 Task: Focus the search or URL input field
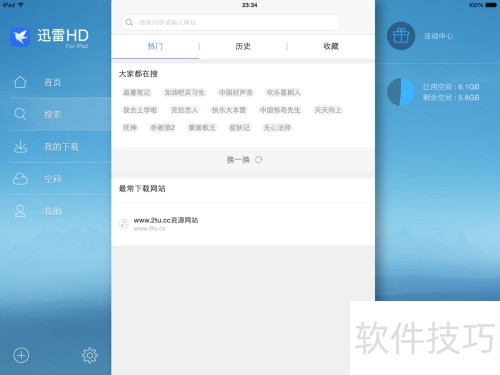point(231,23)
